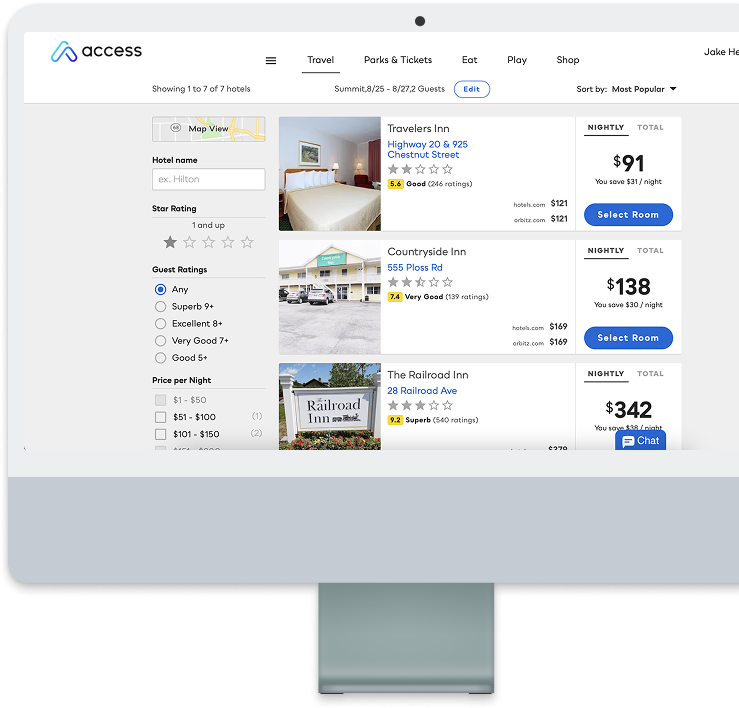739x708 pixels.
Task: Select the first star in Star Rating filter
Action: click(x=170, y=242)
